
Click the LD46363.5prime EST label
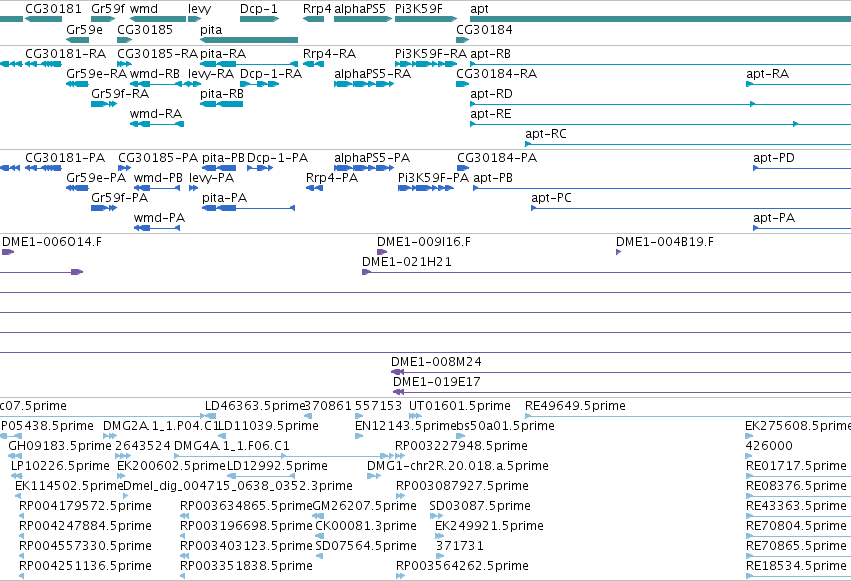click(x=255, y=406)
